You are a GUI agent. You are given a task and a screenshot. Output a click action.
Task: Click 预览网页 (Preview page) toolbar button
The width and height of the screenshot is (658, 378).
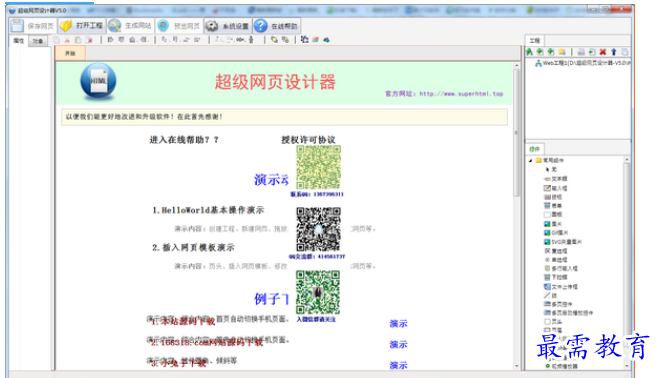[x=179, y=26]
